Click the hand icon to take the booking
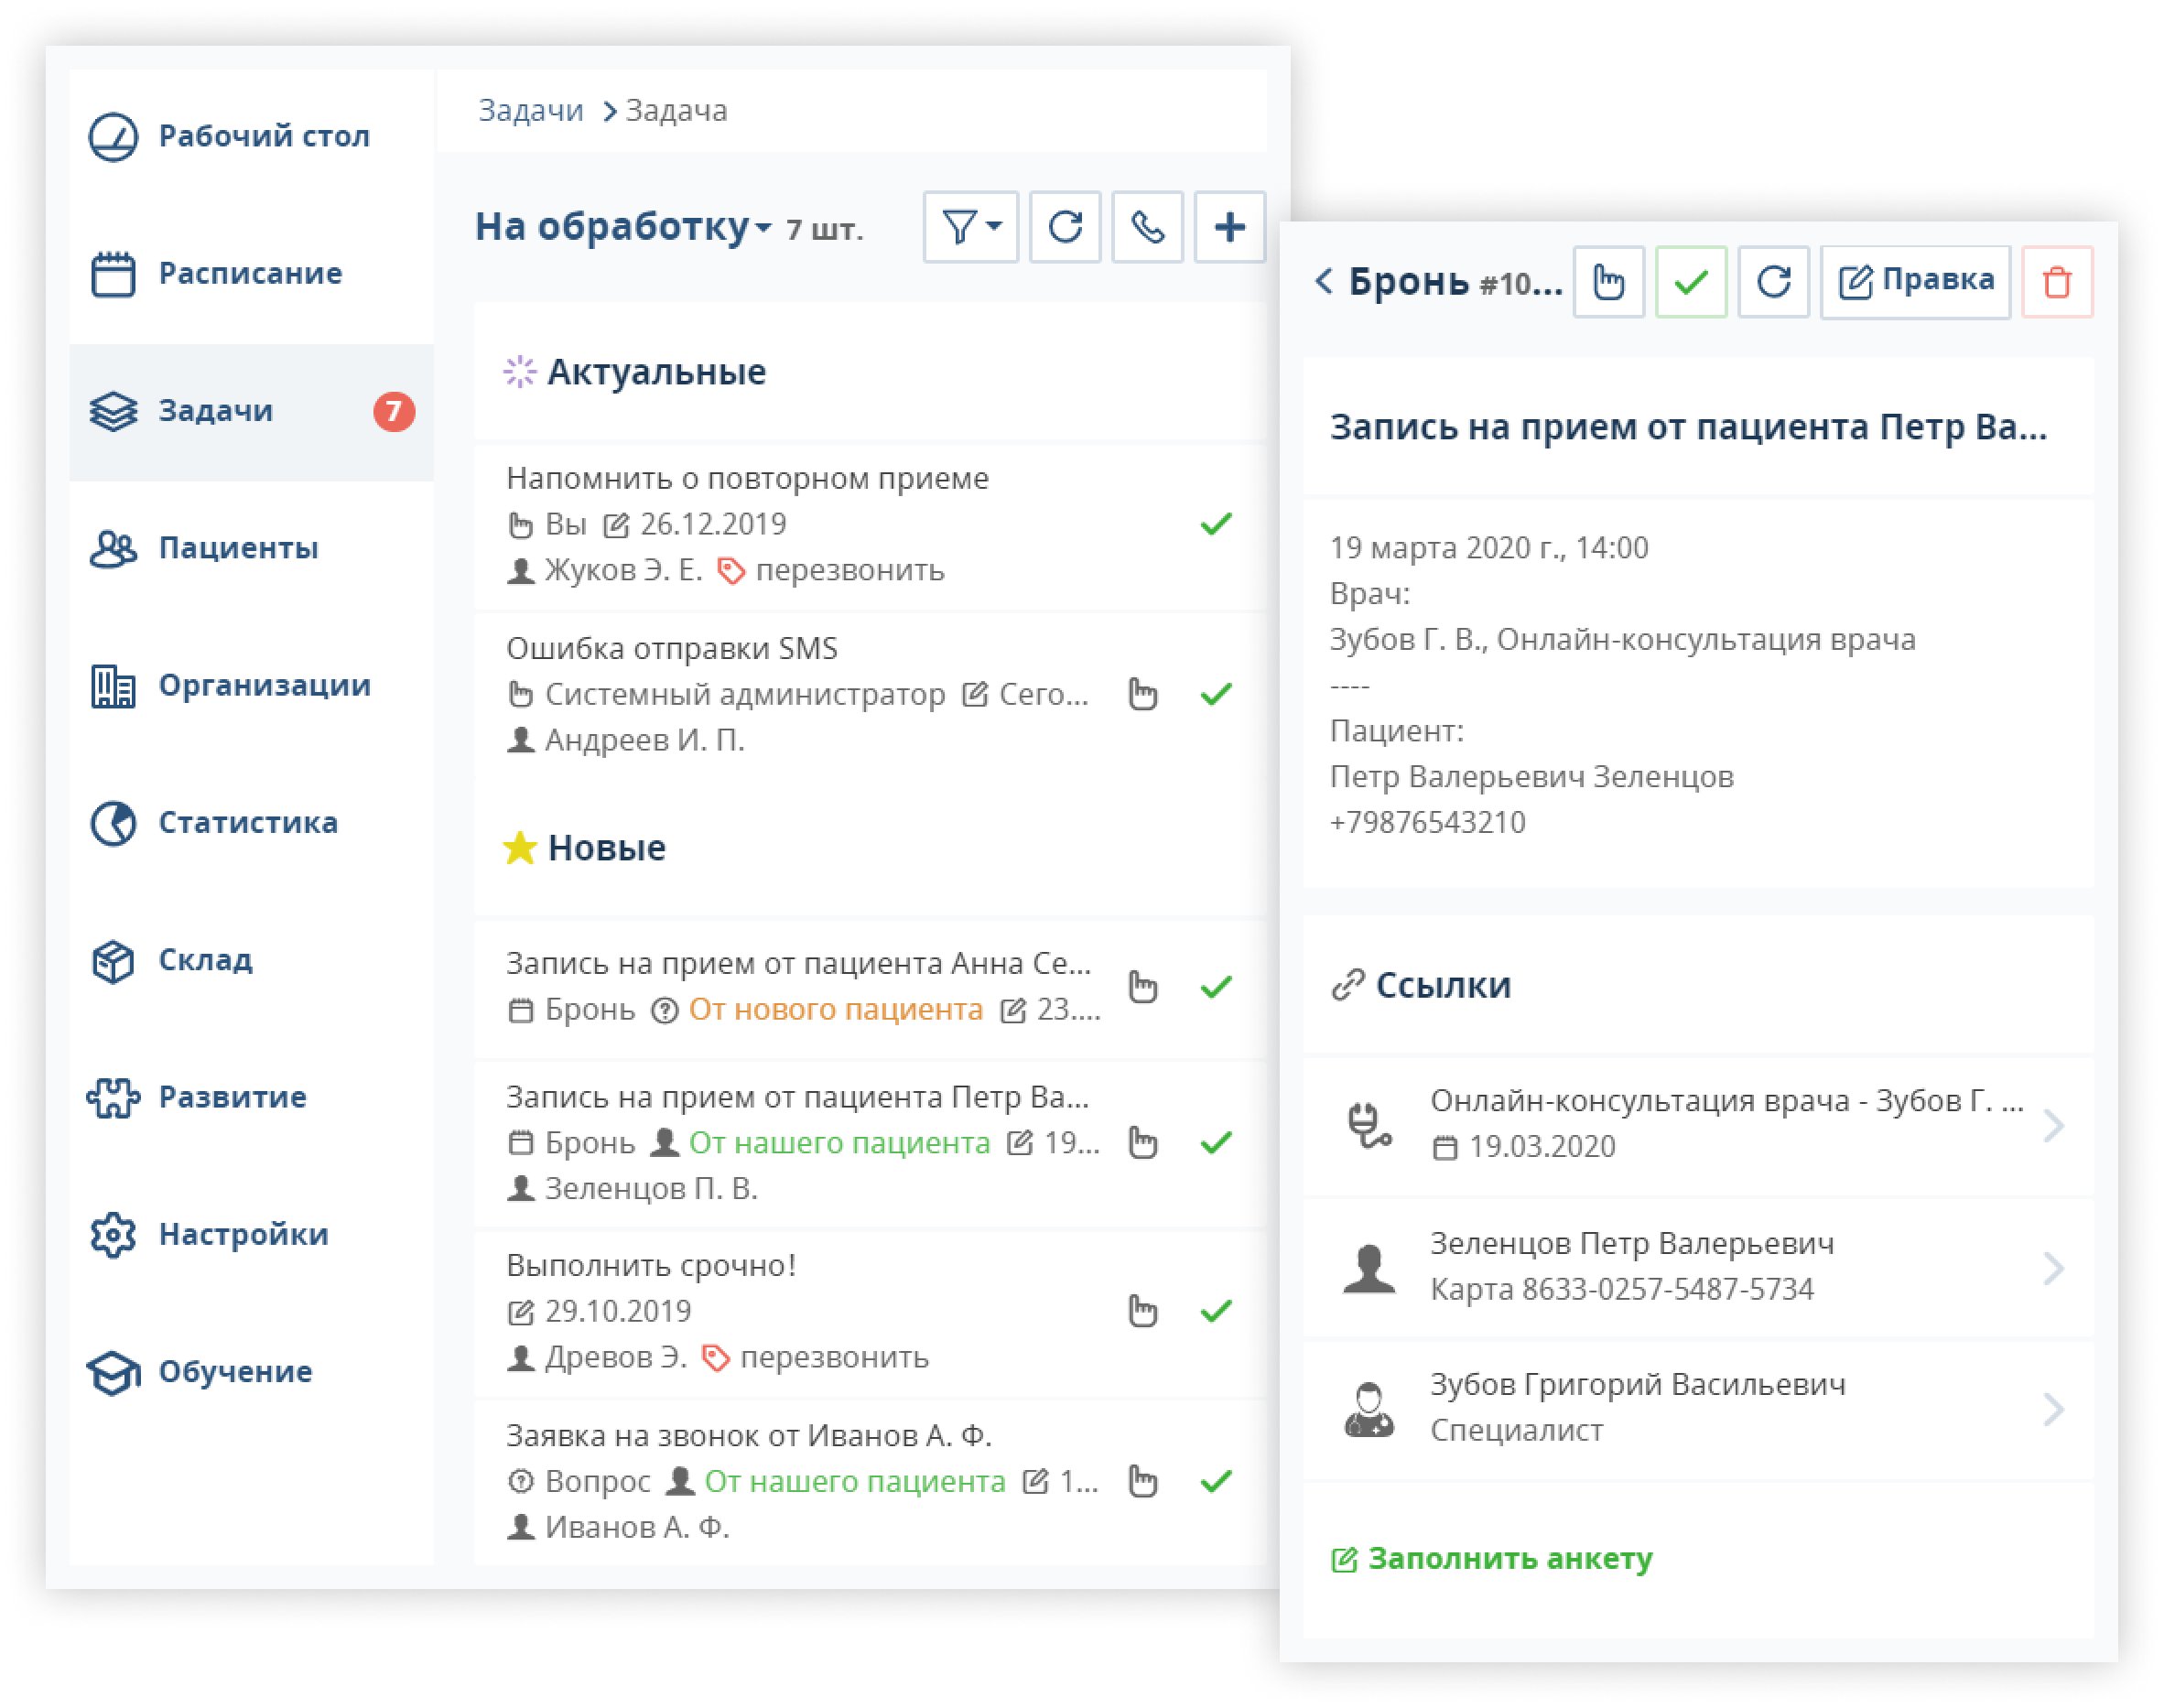Viewport: 2164px width, 1708px height. click(1608, 283)
